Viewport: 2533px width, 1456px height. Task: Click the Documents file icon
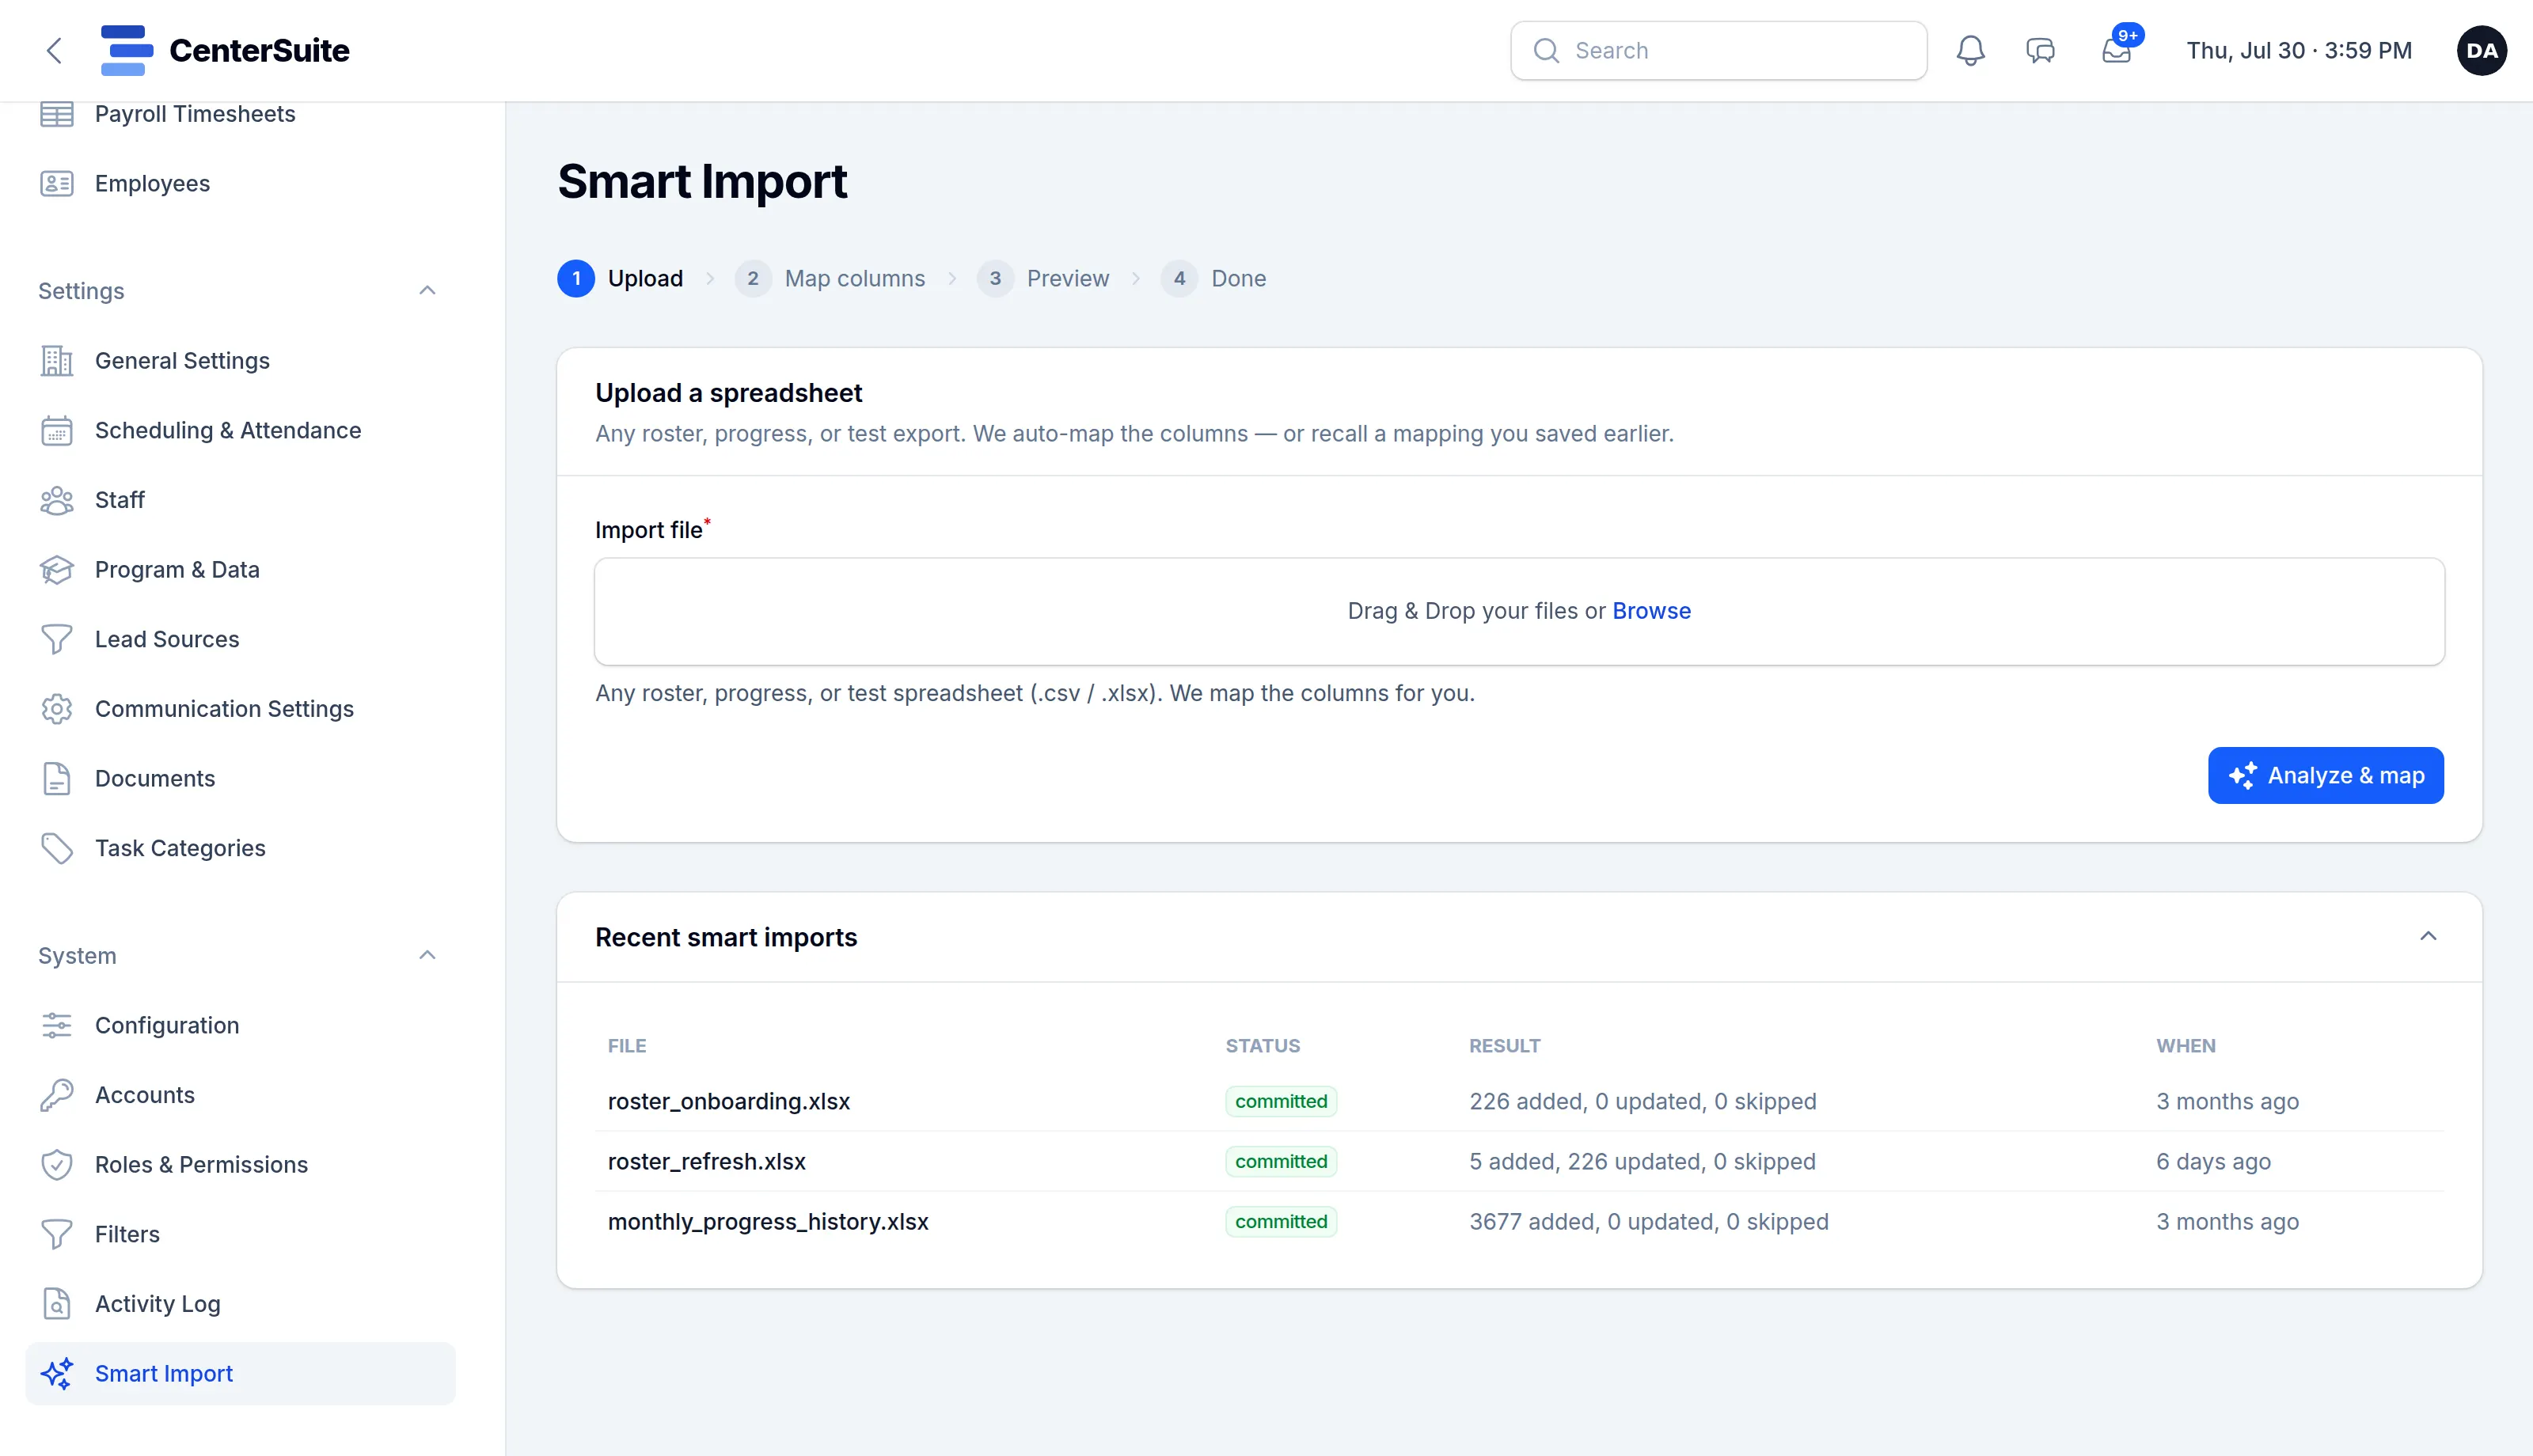57,779
